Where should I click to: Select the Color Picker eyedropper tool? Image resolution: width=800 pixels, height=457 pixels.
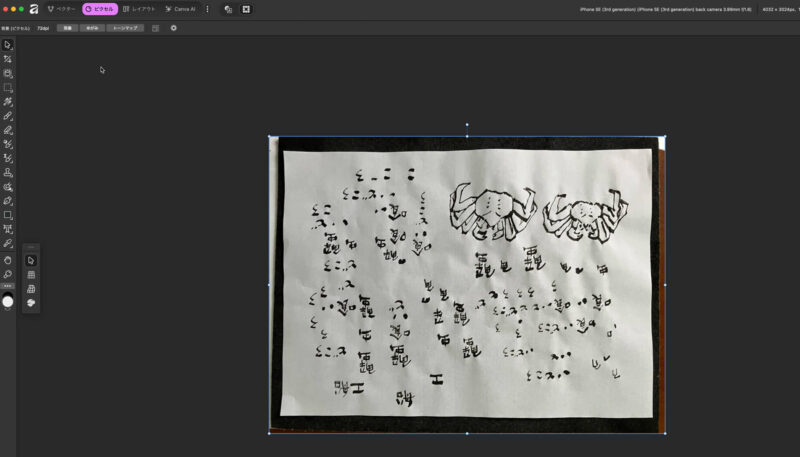(8, 243)
